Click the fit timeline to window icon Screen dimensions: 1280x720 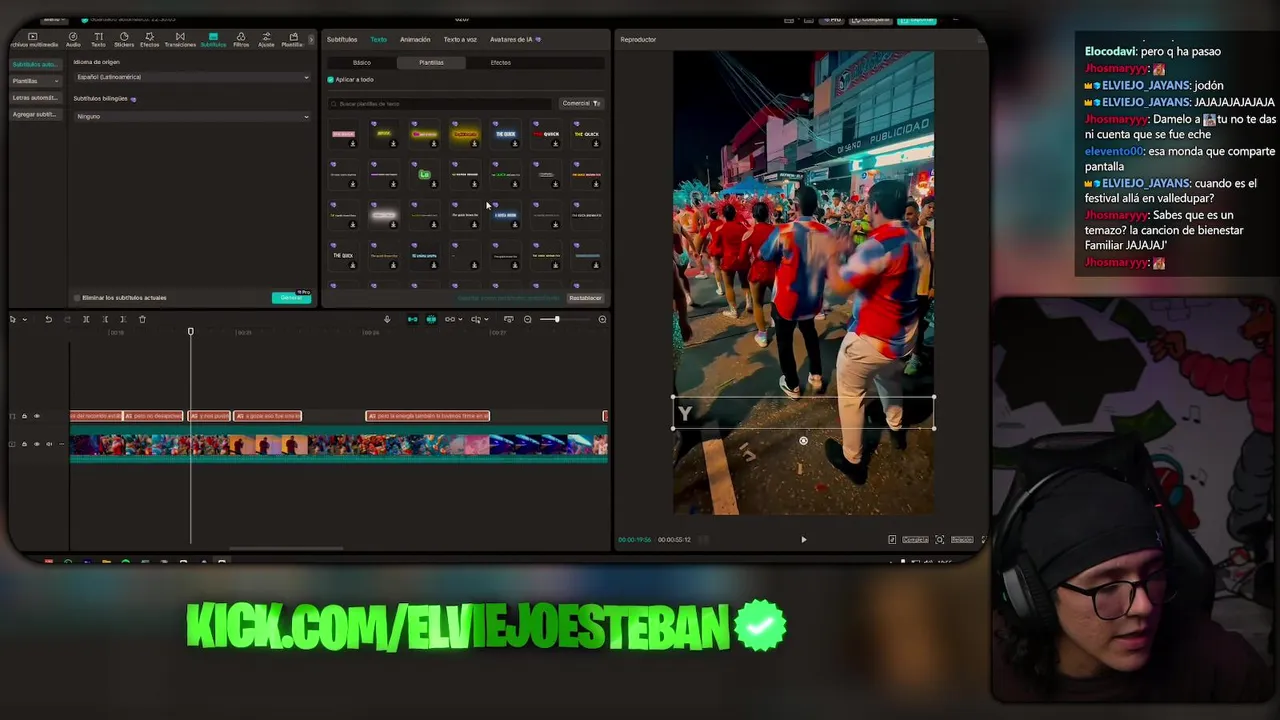click(x=509, y=319)
